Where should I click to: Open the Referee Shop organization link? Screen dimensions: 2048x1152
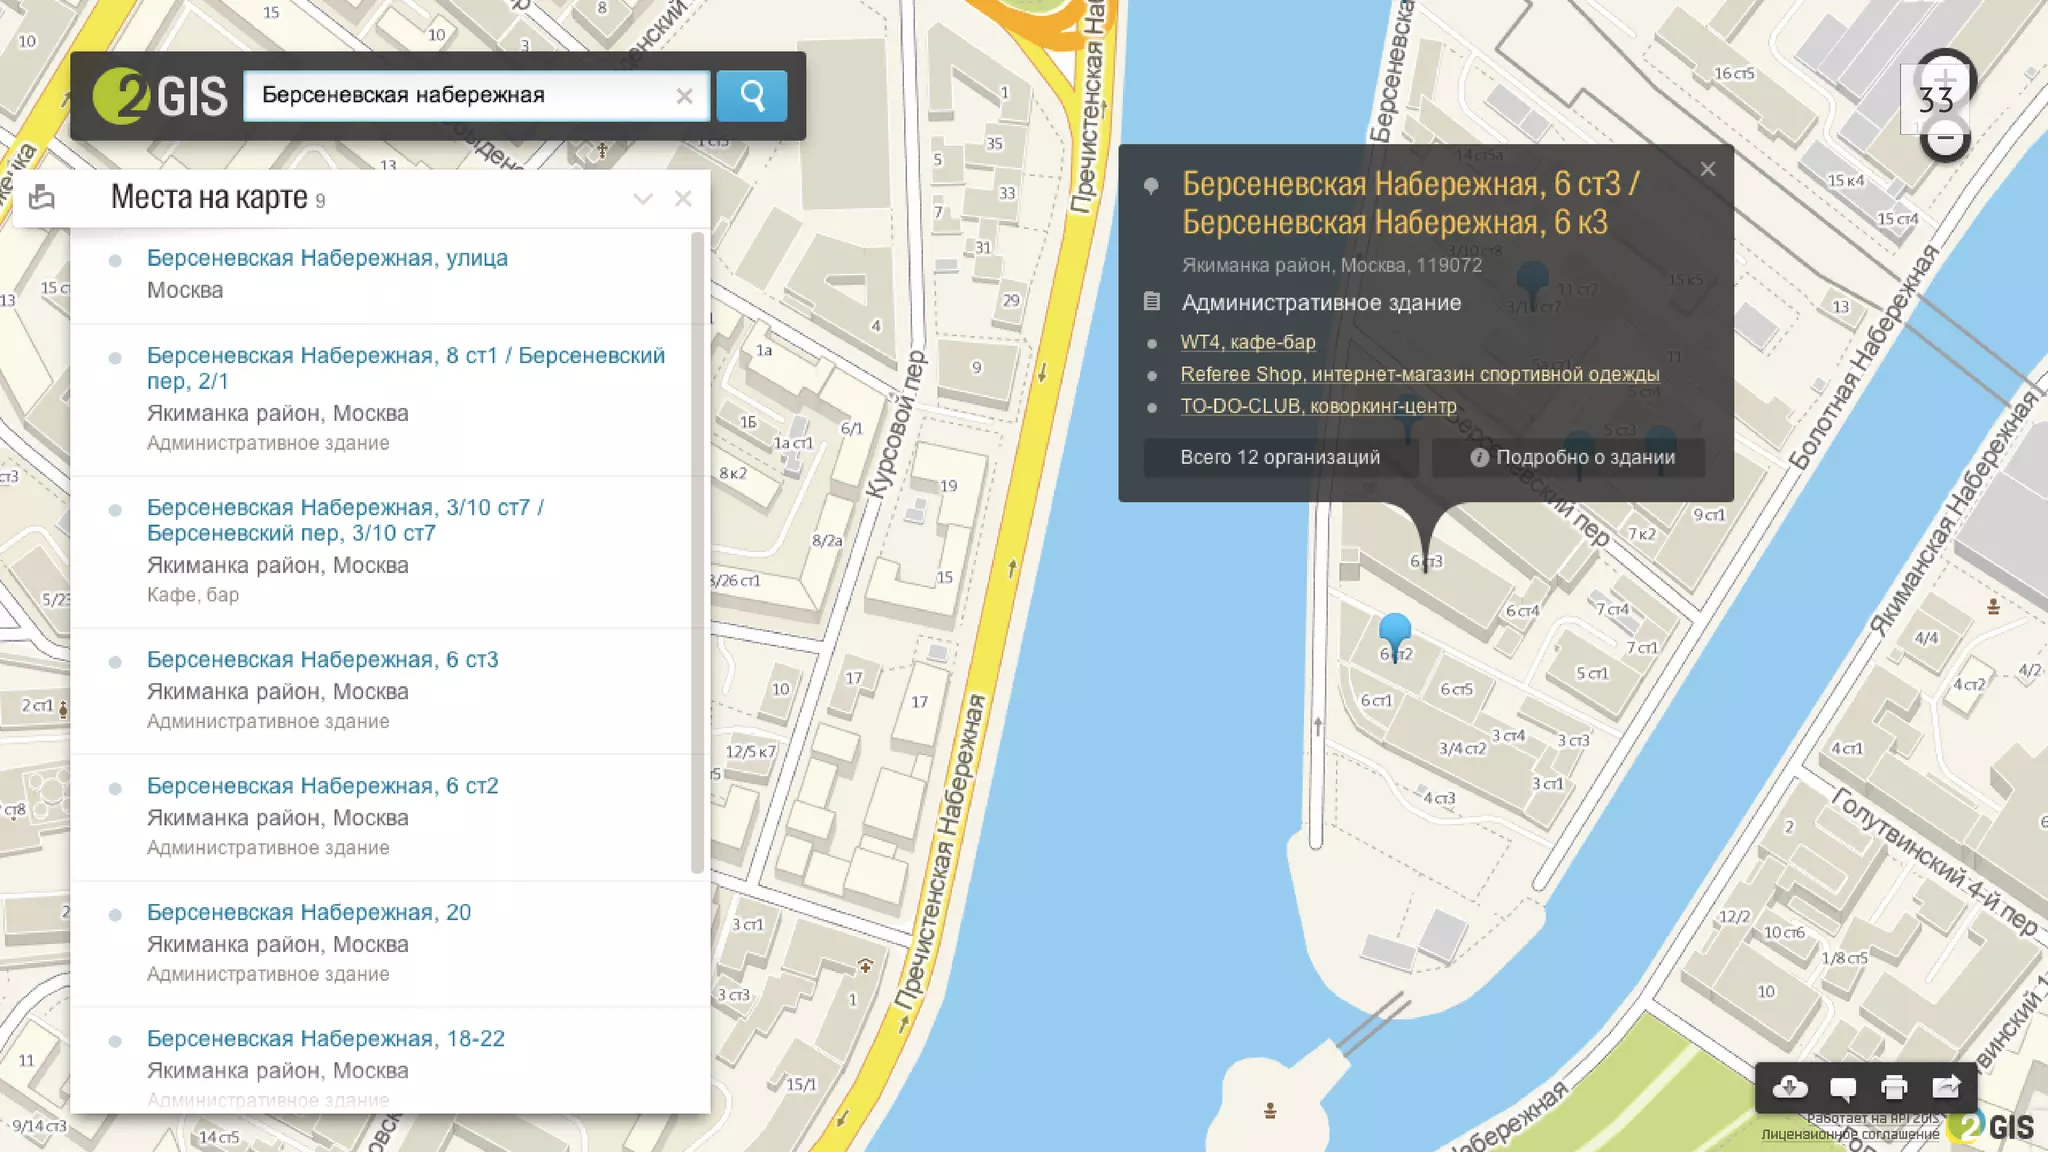click(1419, 374)
